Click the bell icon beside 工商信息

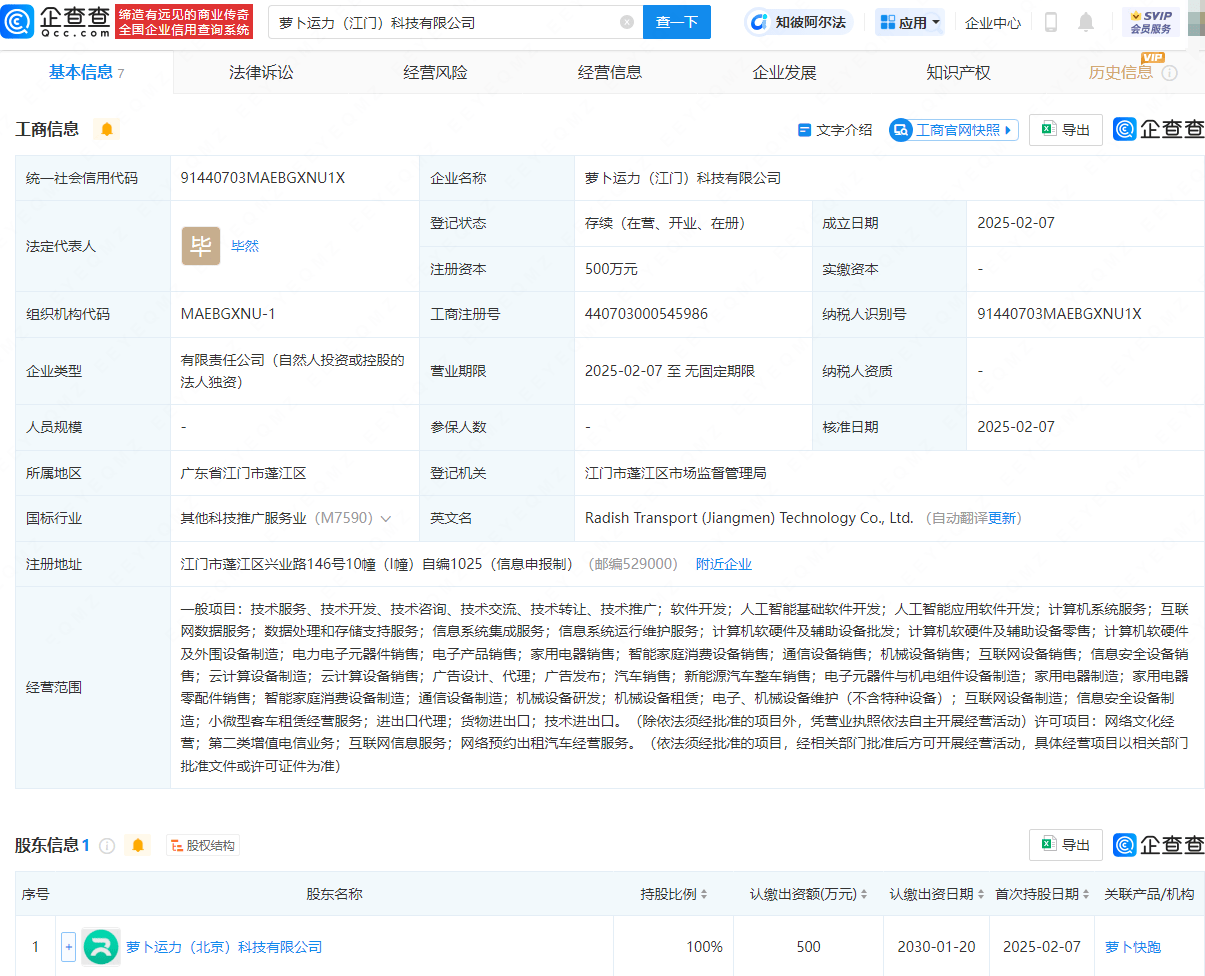(107, 129)
